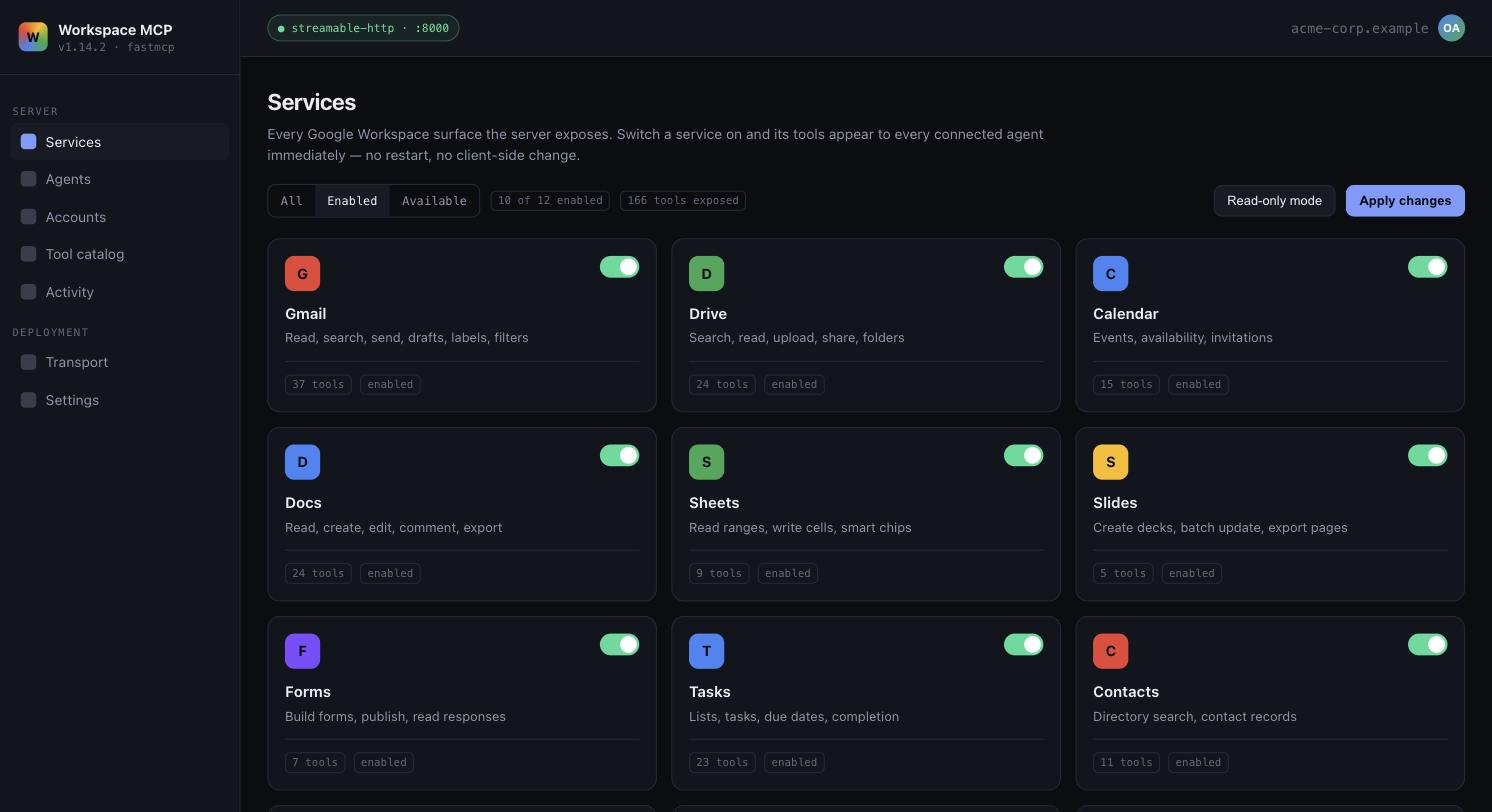Click the acme-corp.example domain label

click(1359, 28)
